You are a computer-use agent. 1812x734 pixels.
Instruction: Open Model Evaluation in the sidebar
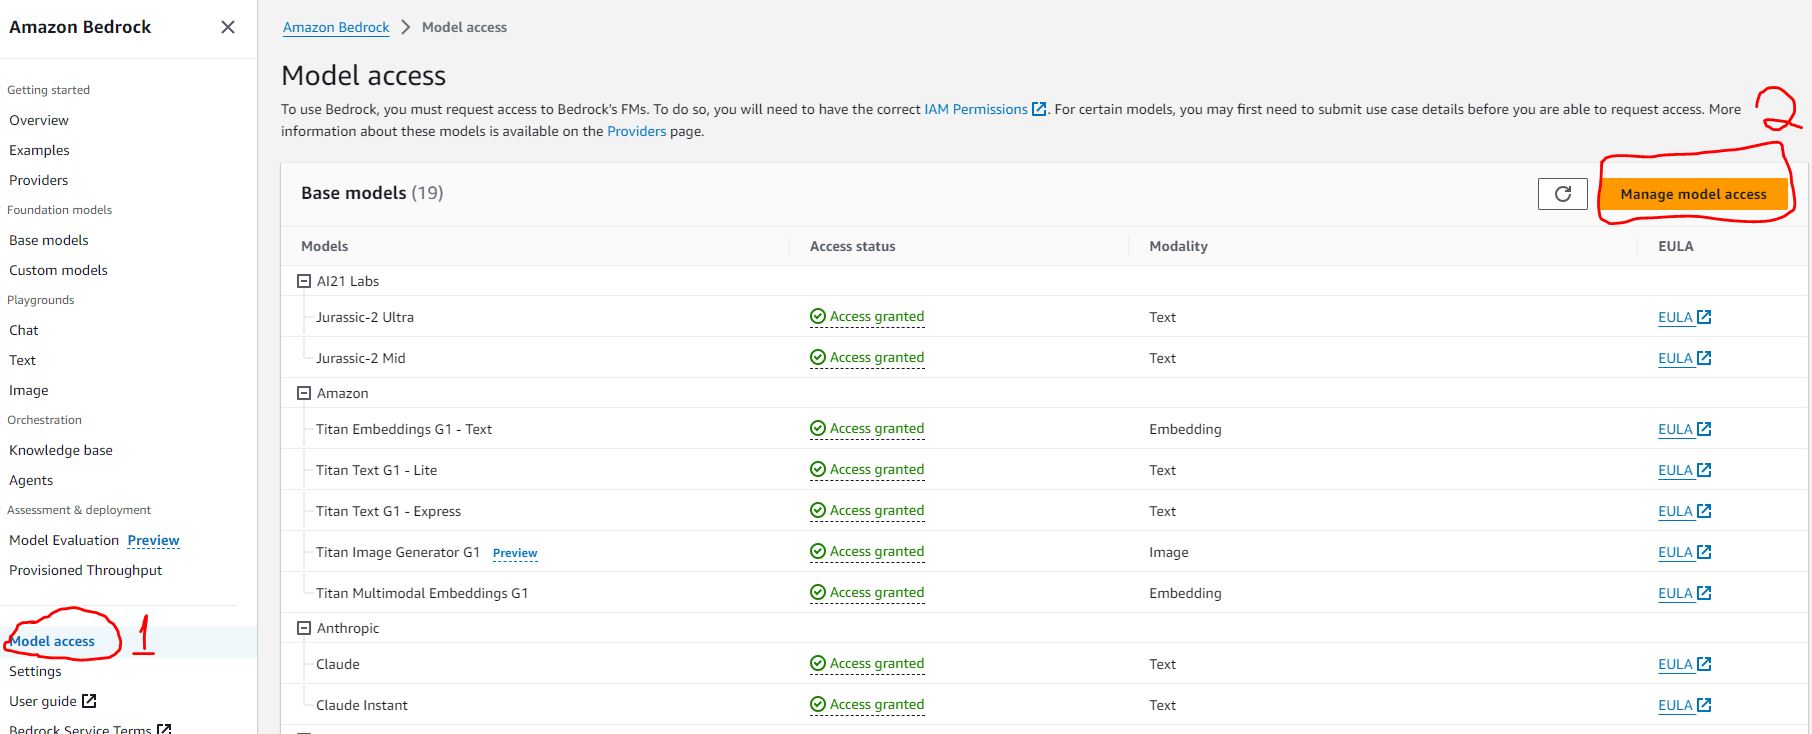(64, 540)
